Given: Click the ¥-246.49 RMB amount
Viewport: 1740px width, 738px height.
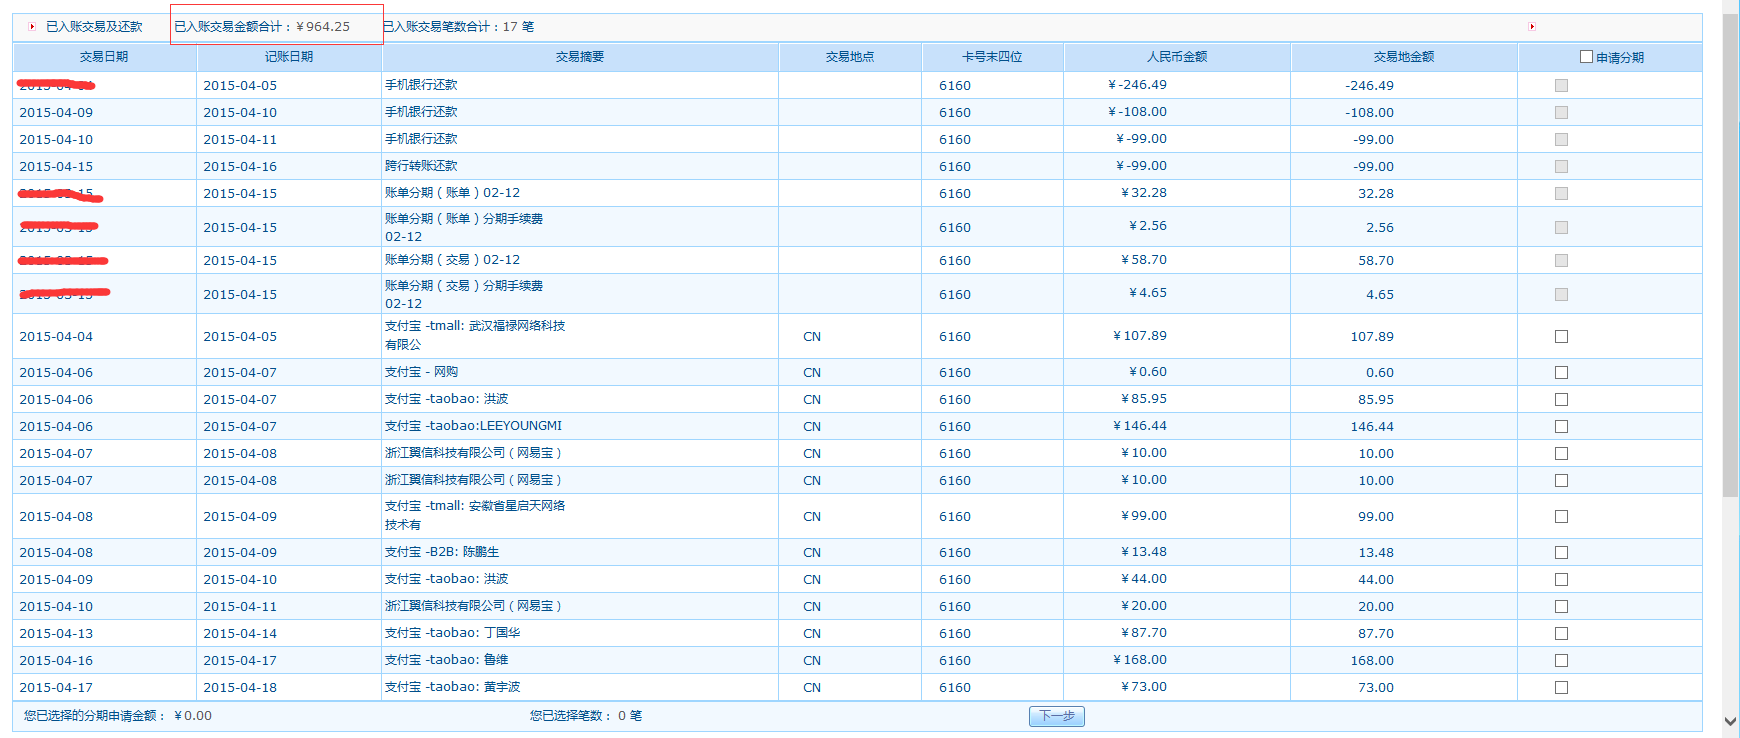Looking at the screenshot, I should (x=1137, y=85).
